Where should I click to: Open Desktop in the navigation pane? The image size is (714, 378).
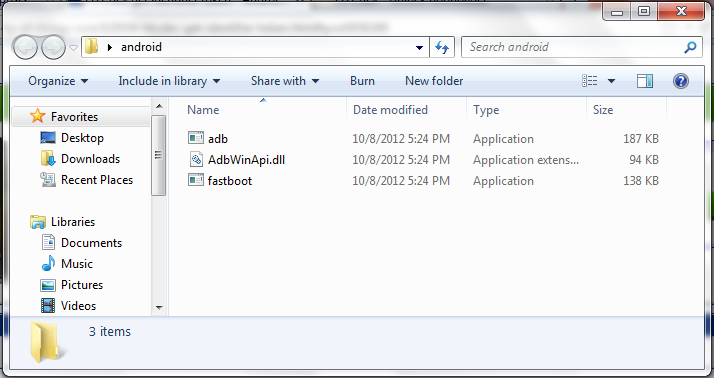(x=82, y=138)
